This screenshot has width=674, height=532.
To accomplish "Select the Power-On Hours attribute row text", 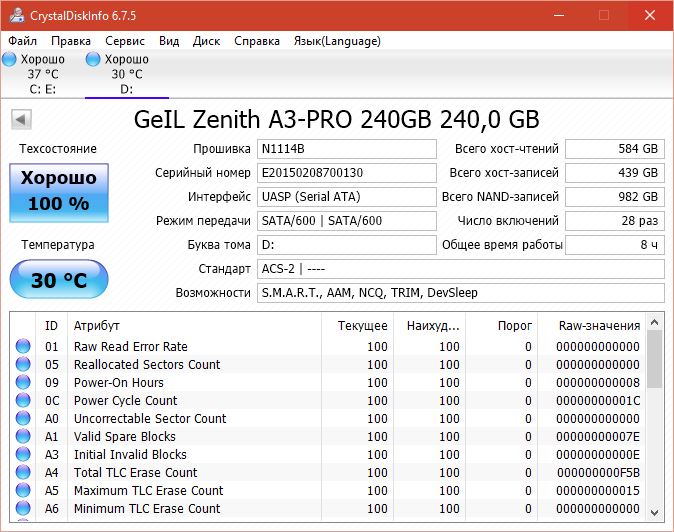I will 119,382.
